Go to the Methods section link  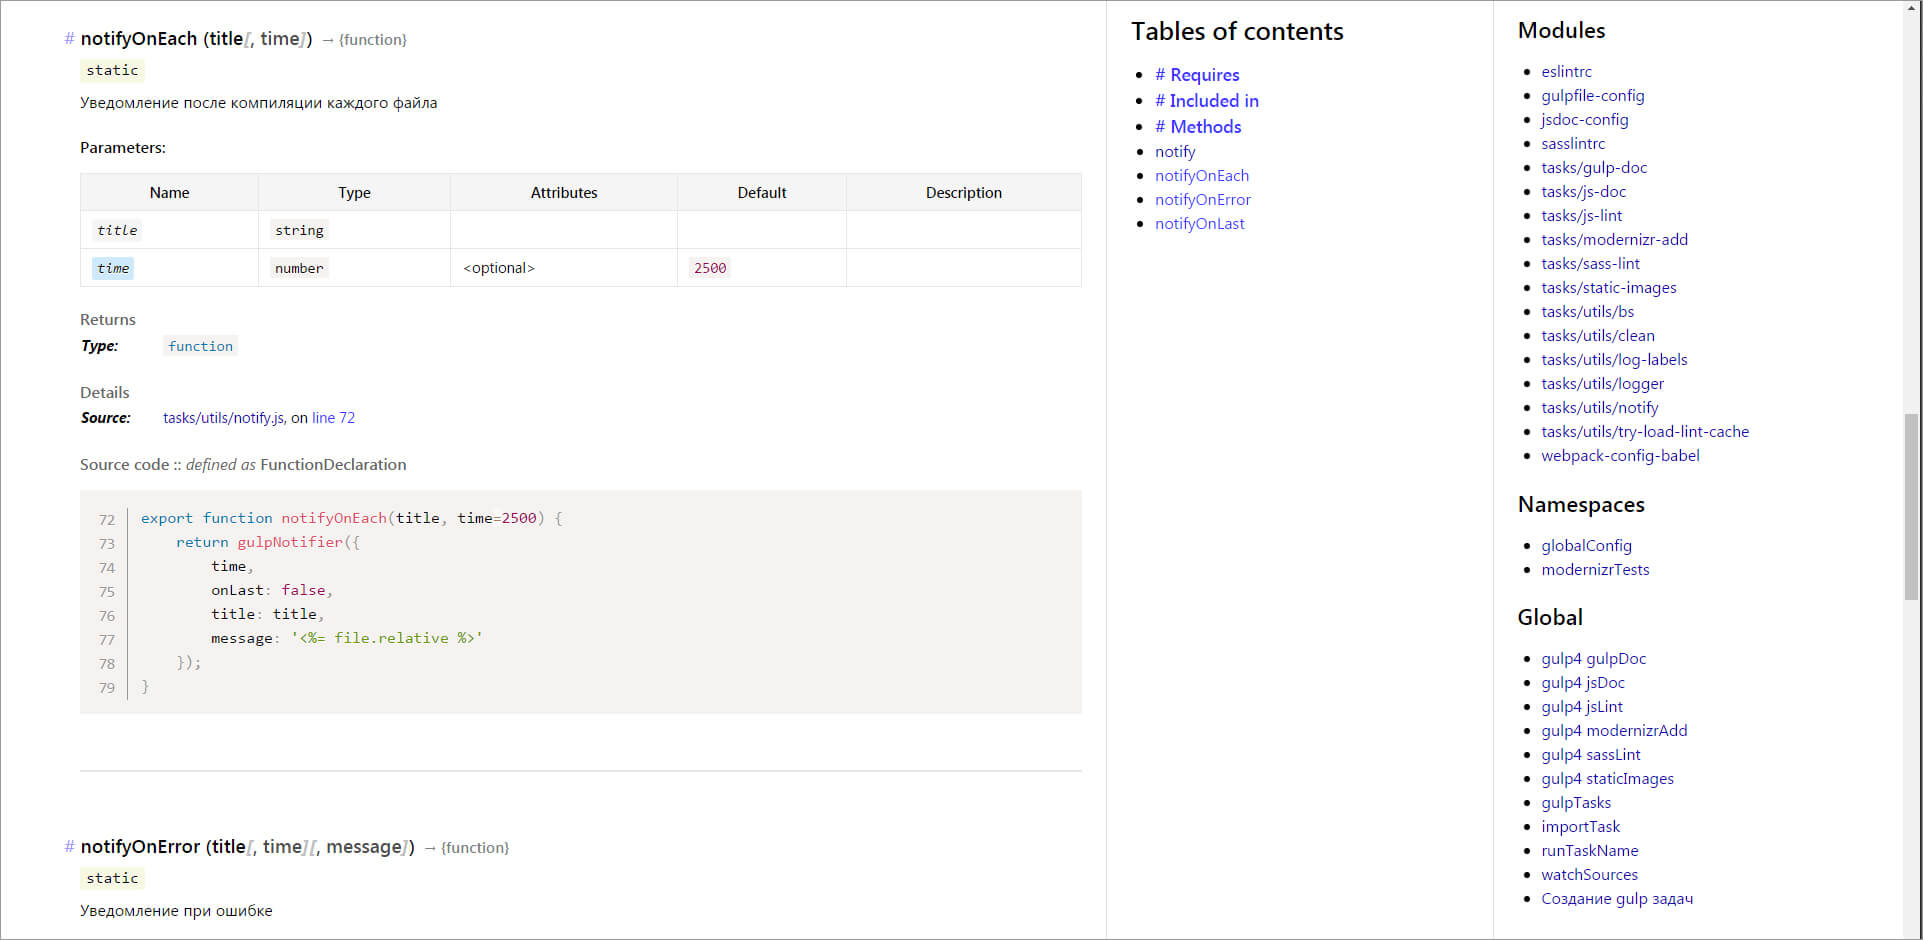(1198, 127)
